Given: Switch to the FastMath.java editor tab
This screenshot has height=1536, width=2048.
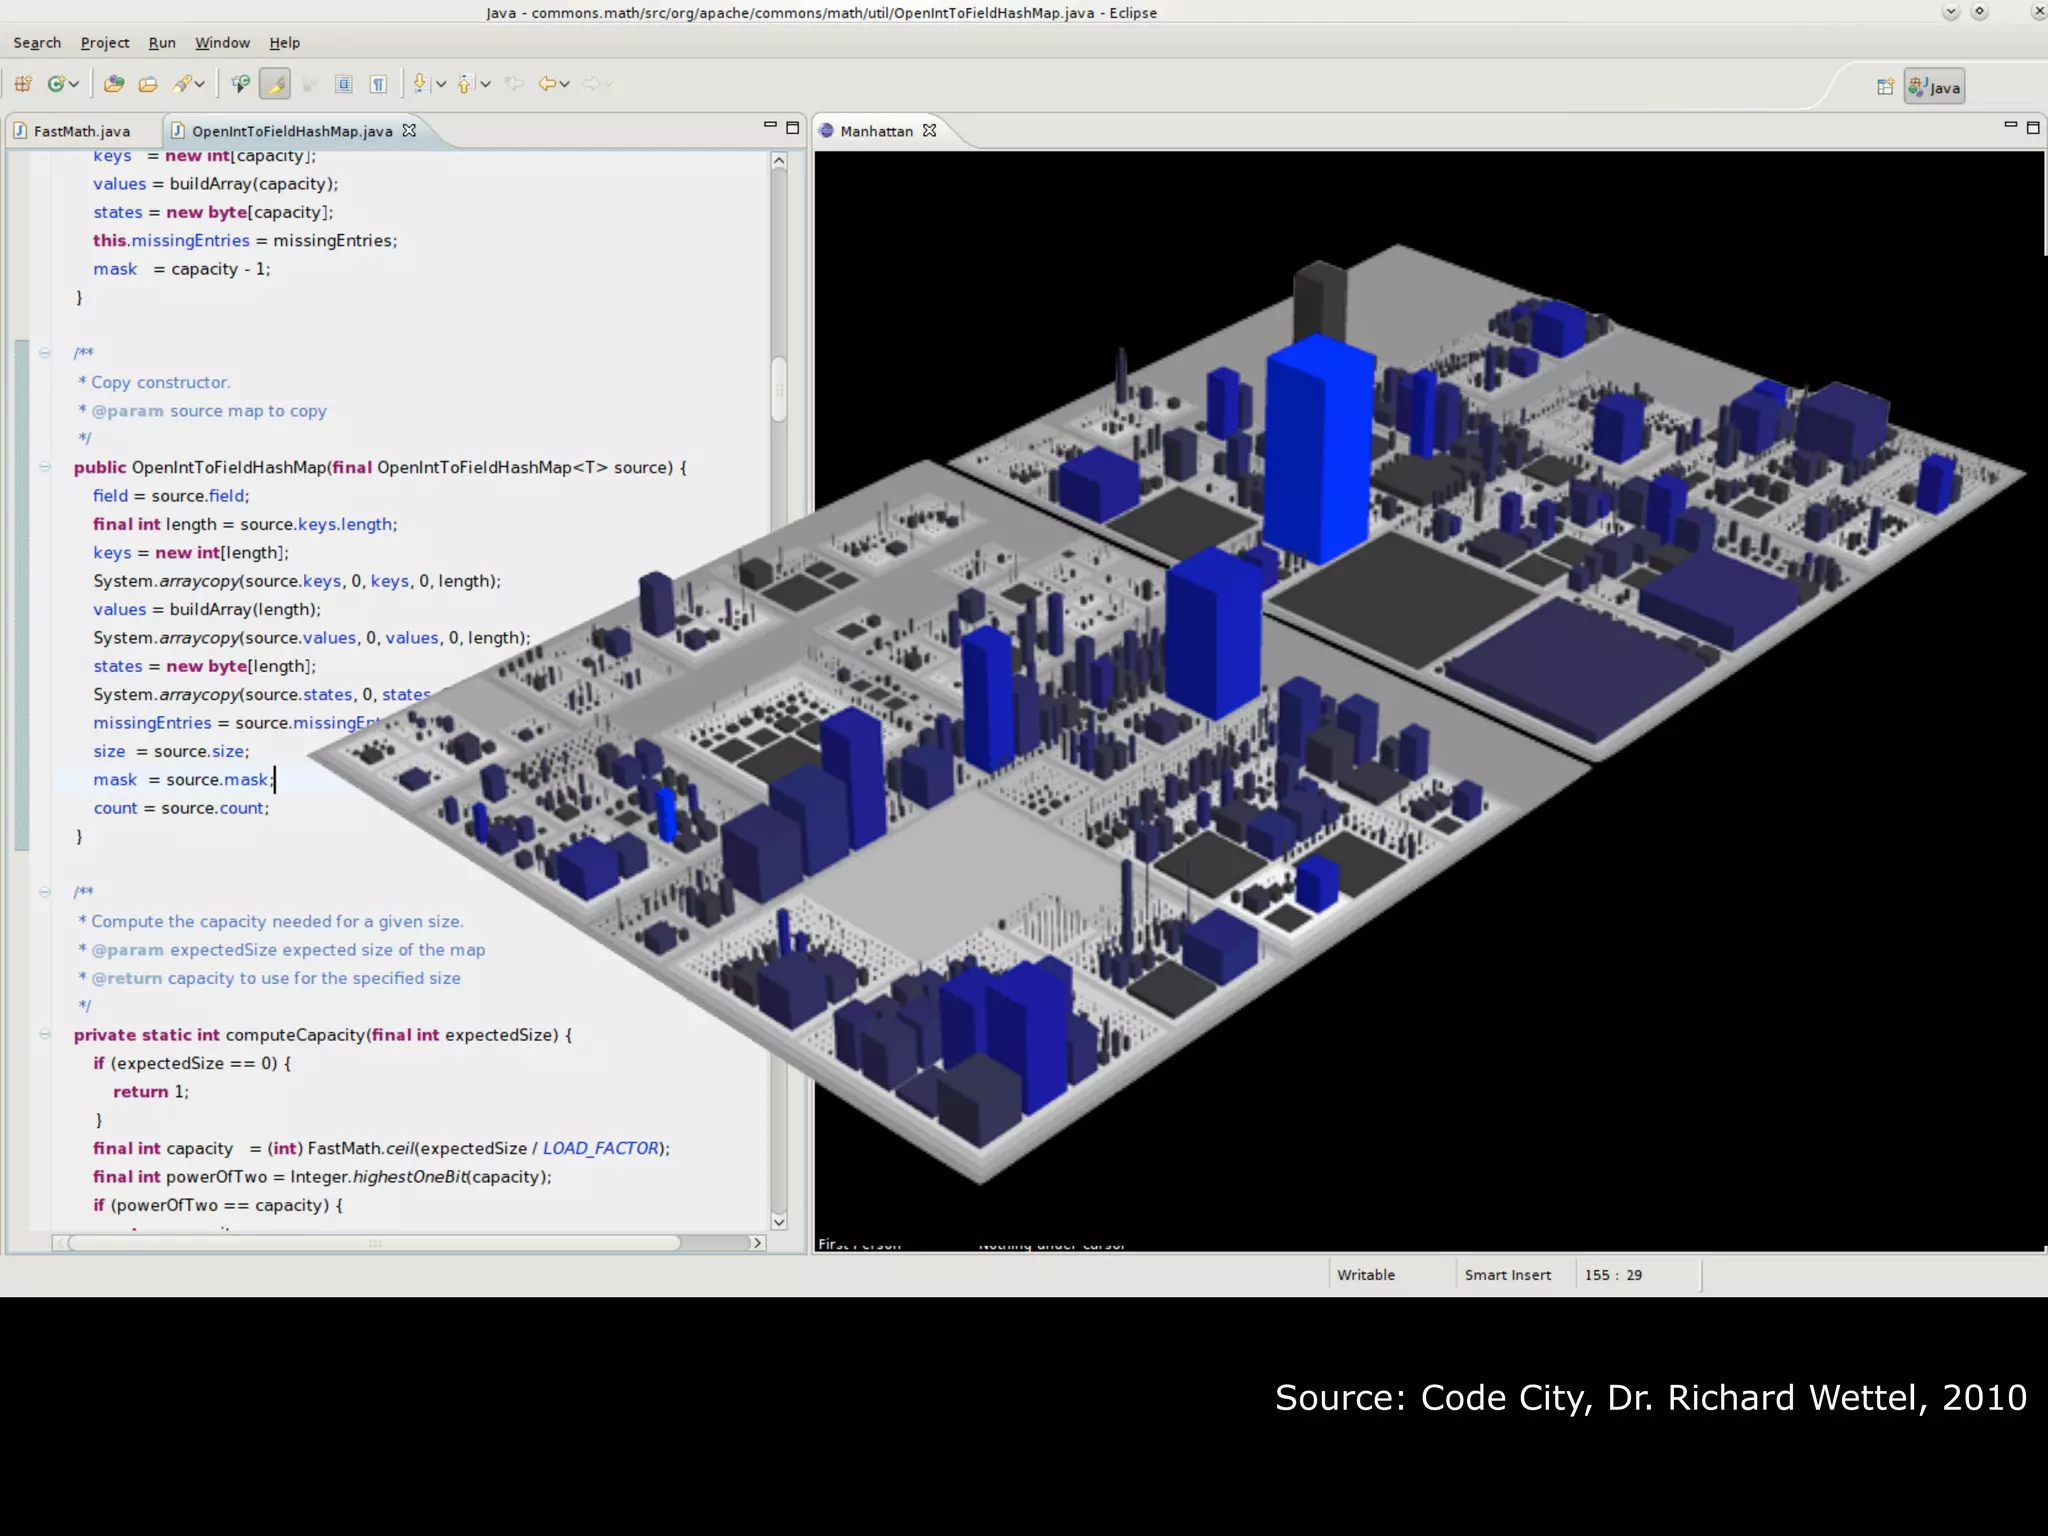Looking at the screenshot, I should (82, 131).
